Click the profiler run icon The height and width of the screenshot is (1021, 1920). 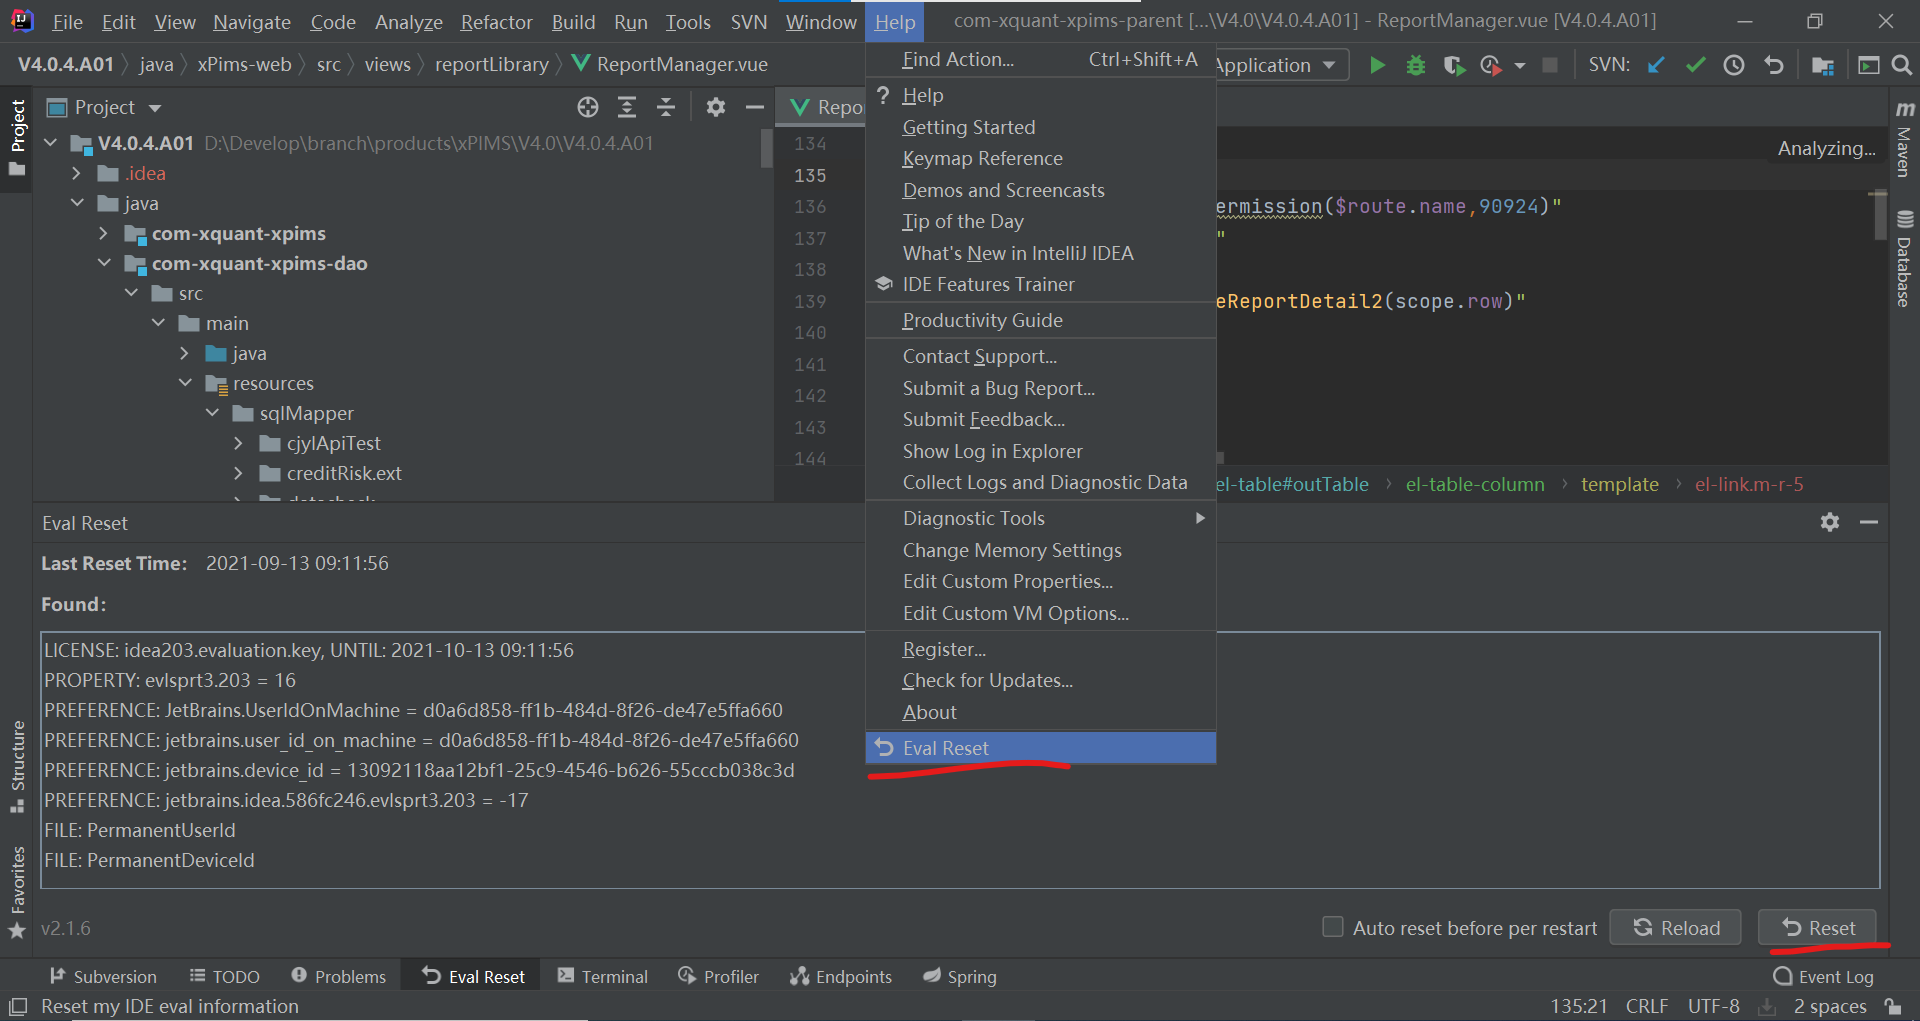point(1491,65)
